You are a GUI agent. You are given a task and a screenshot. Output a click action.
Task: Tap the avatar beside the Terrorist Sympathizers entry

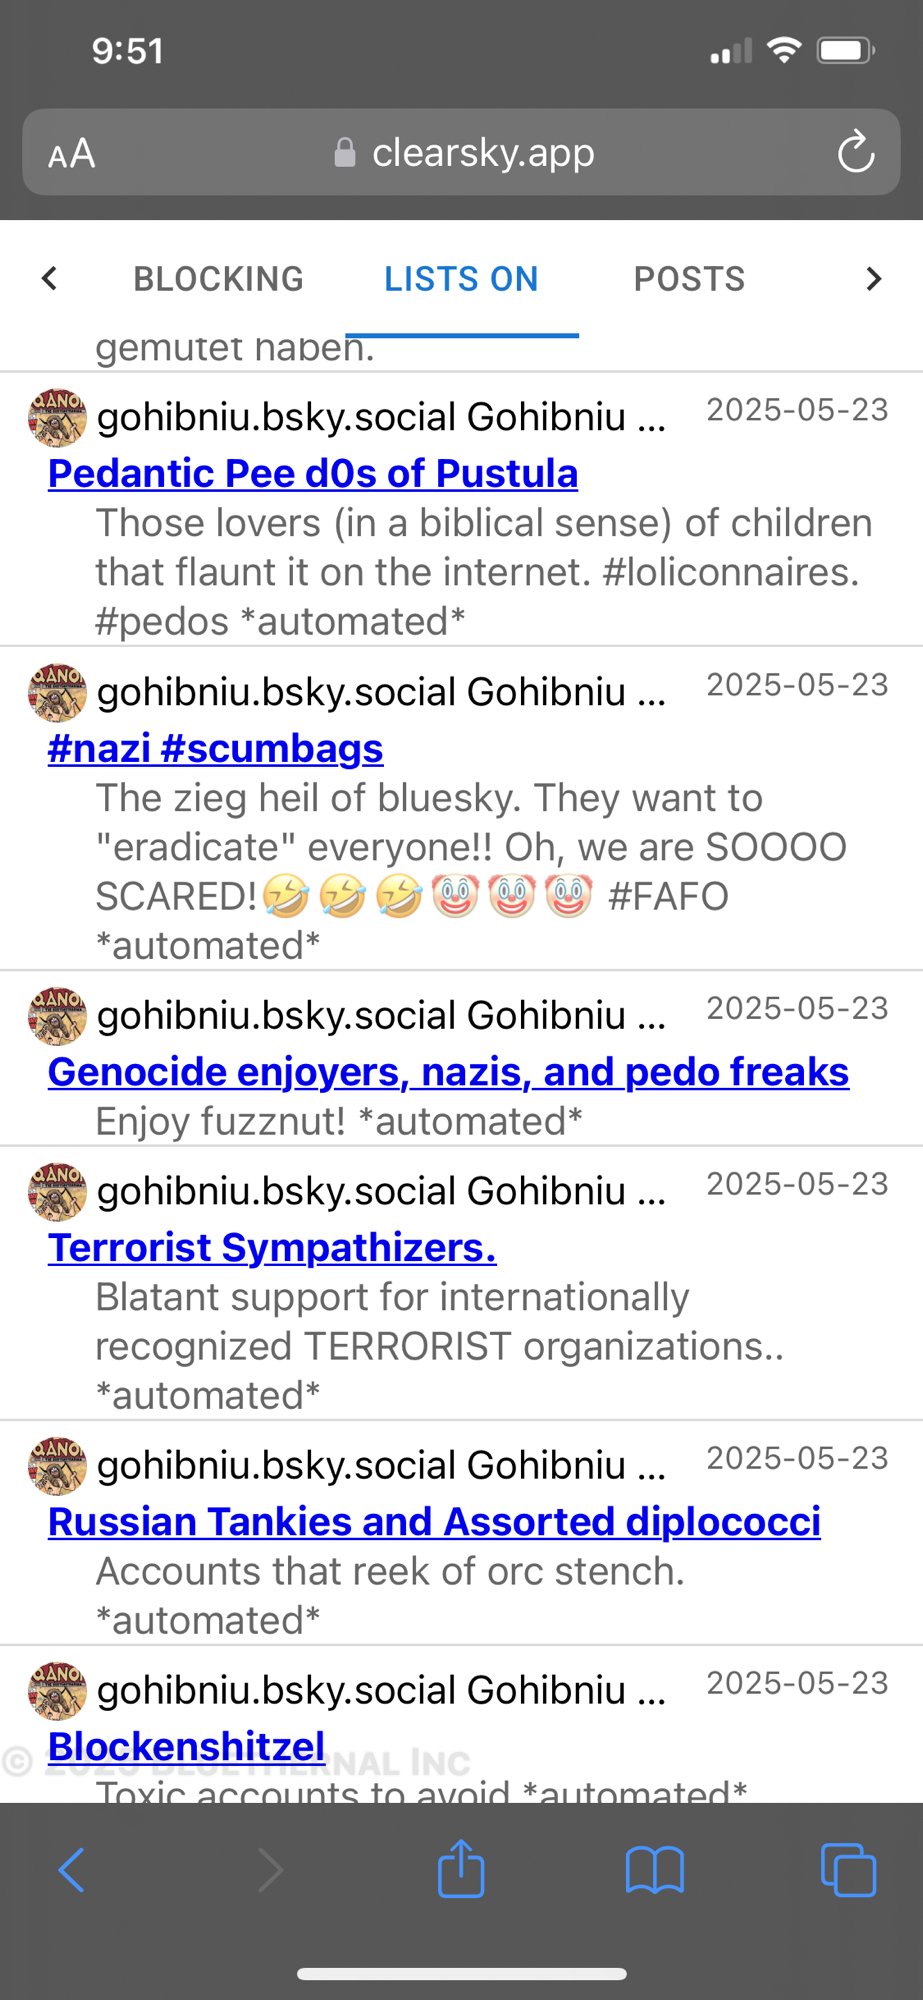click(57, 1191)
